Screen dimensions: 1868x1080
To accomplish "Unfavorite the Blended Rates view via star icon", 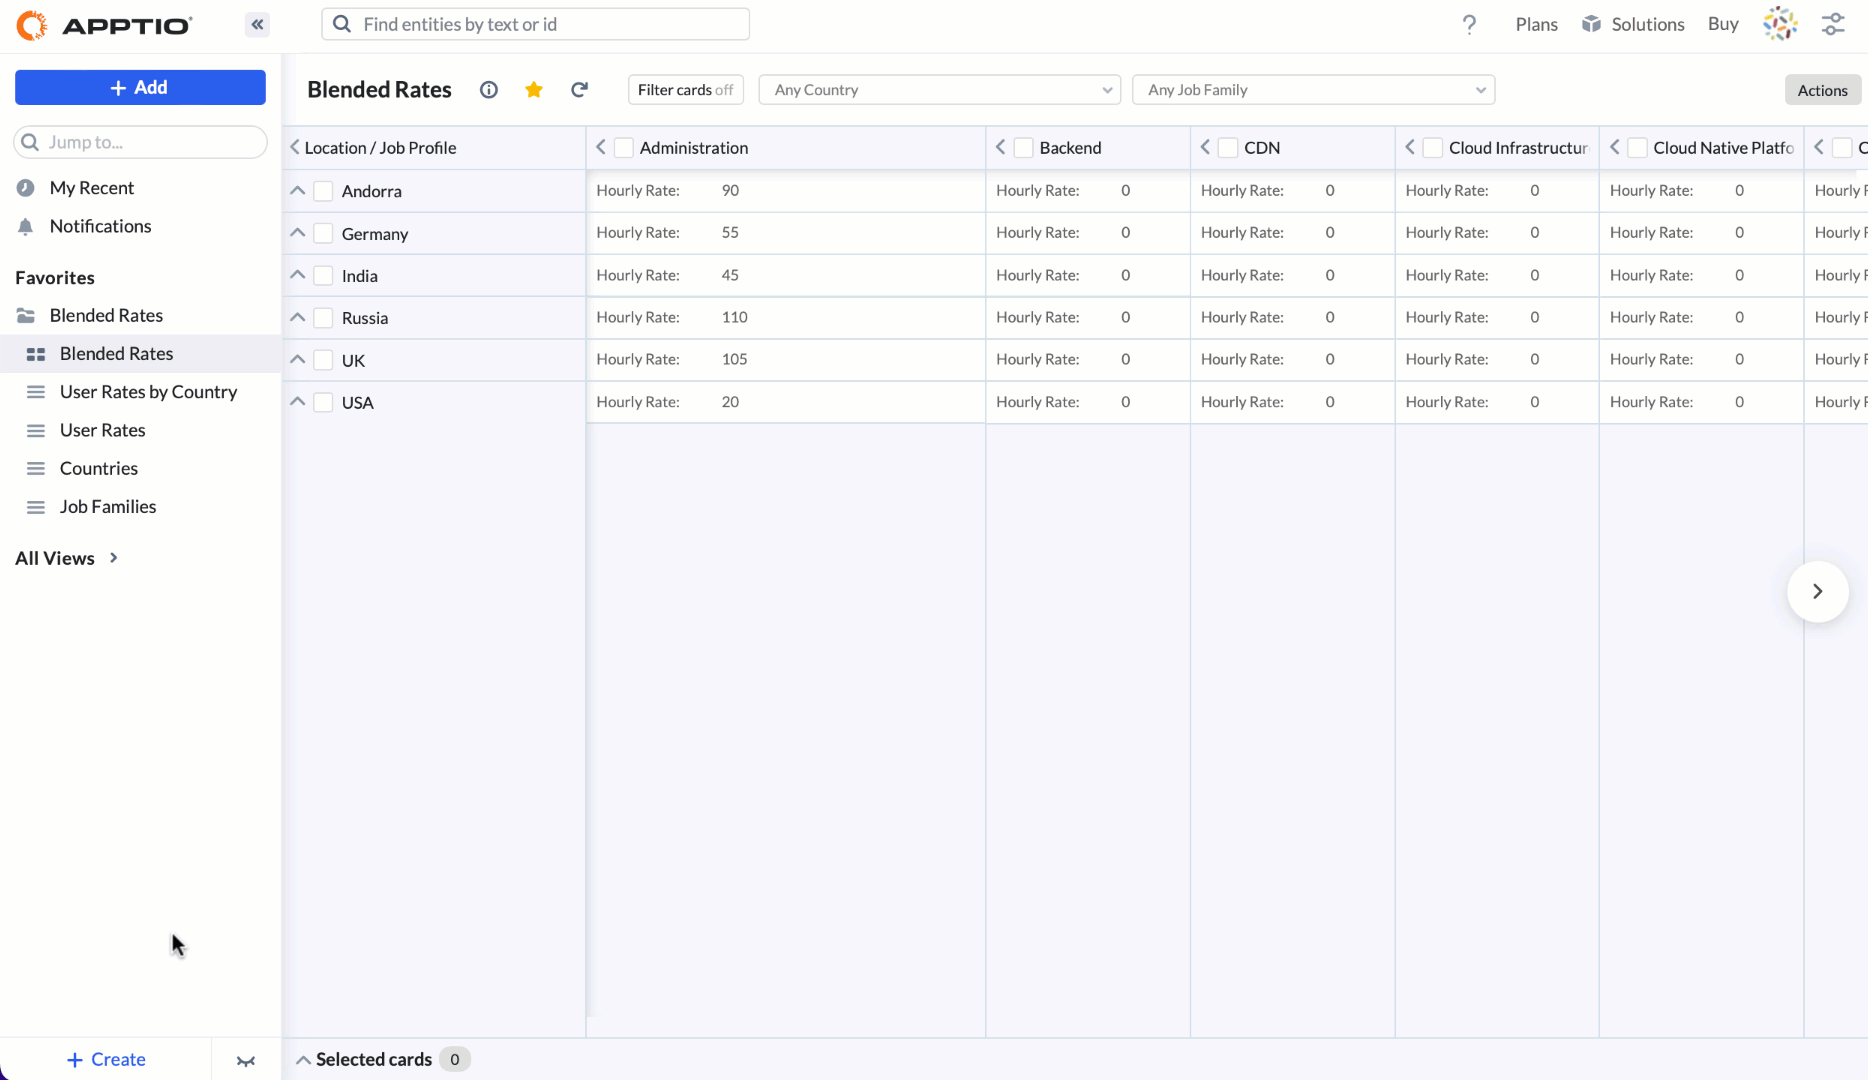I will click(x=534, y=89).
